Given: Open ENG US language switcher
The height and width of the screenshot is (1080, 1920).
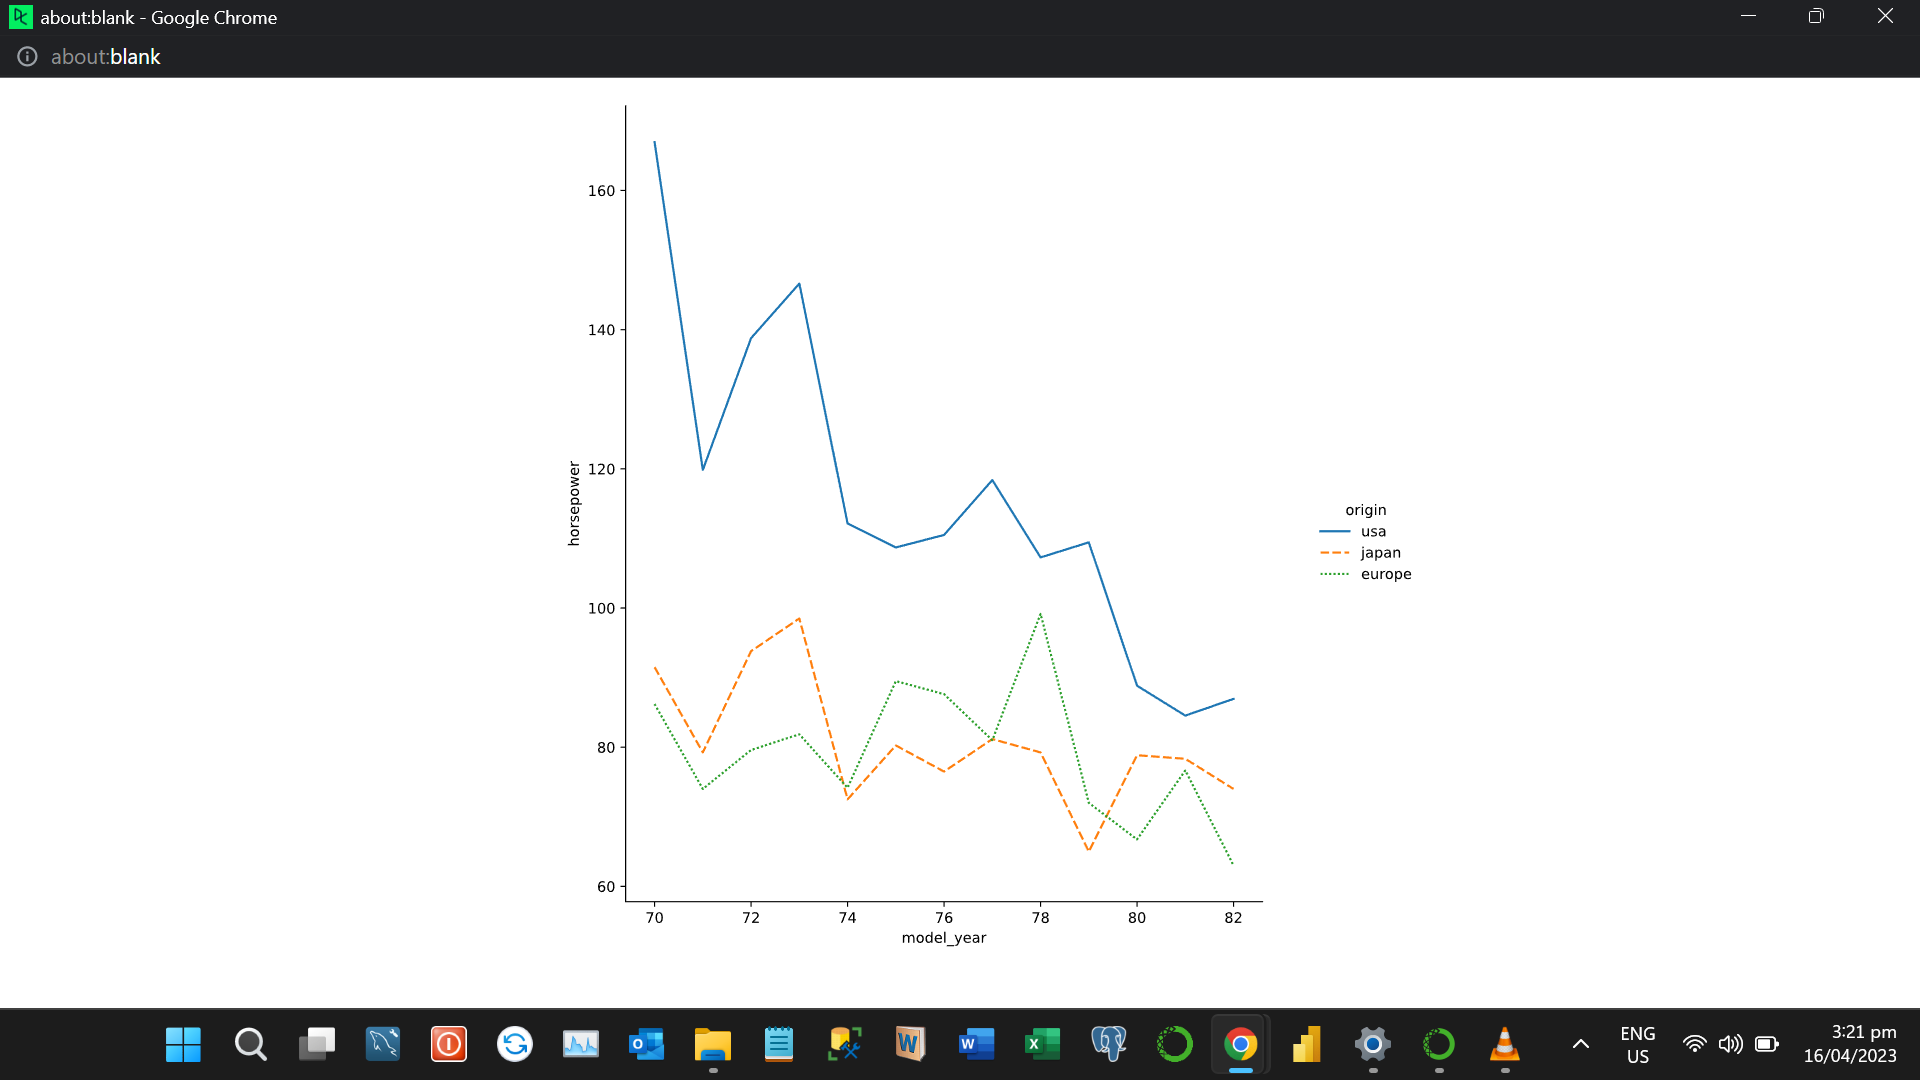Looking at the screenshot, I should click(1637, 1044).
